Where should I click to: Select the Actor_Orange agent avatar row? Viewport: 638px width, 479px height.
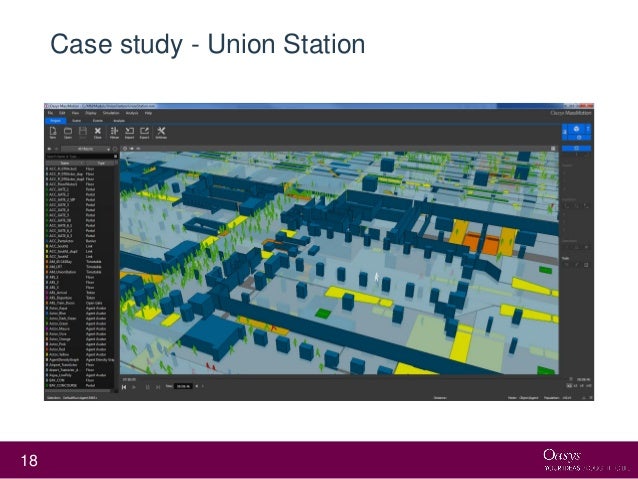(79, 339)
